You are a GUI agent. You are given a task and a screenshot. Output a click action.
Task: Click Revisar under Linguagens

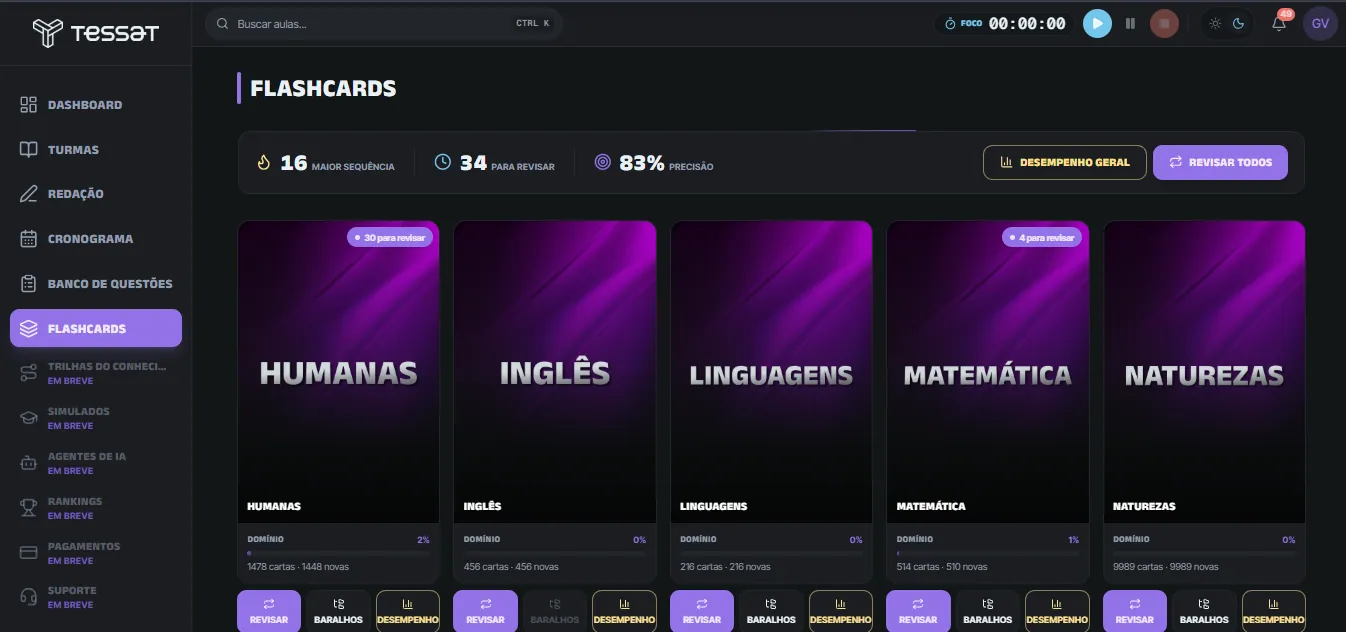702,611
